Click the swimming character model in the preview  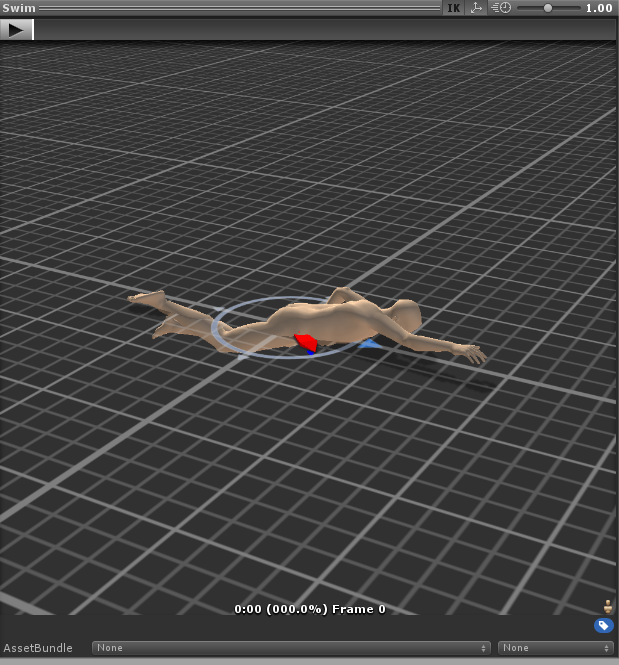click(322, 322)
